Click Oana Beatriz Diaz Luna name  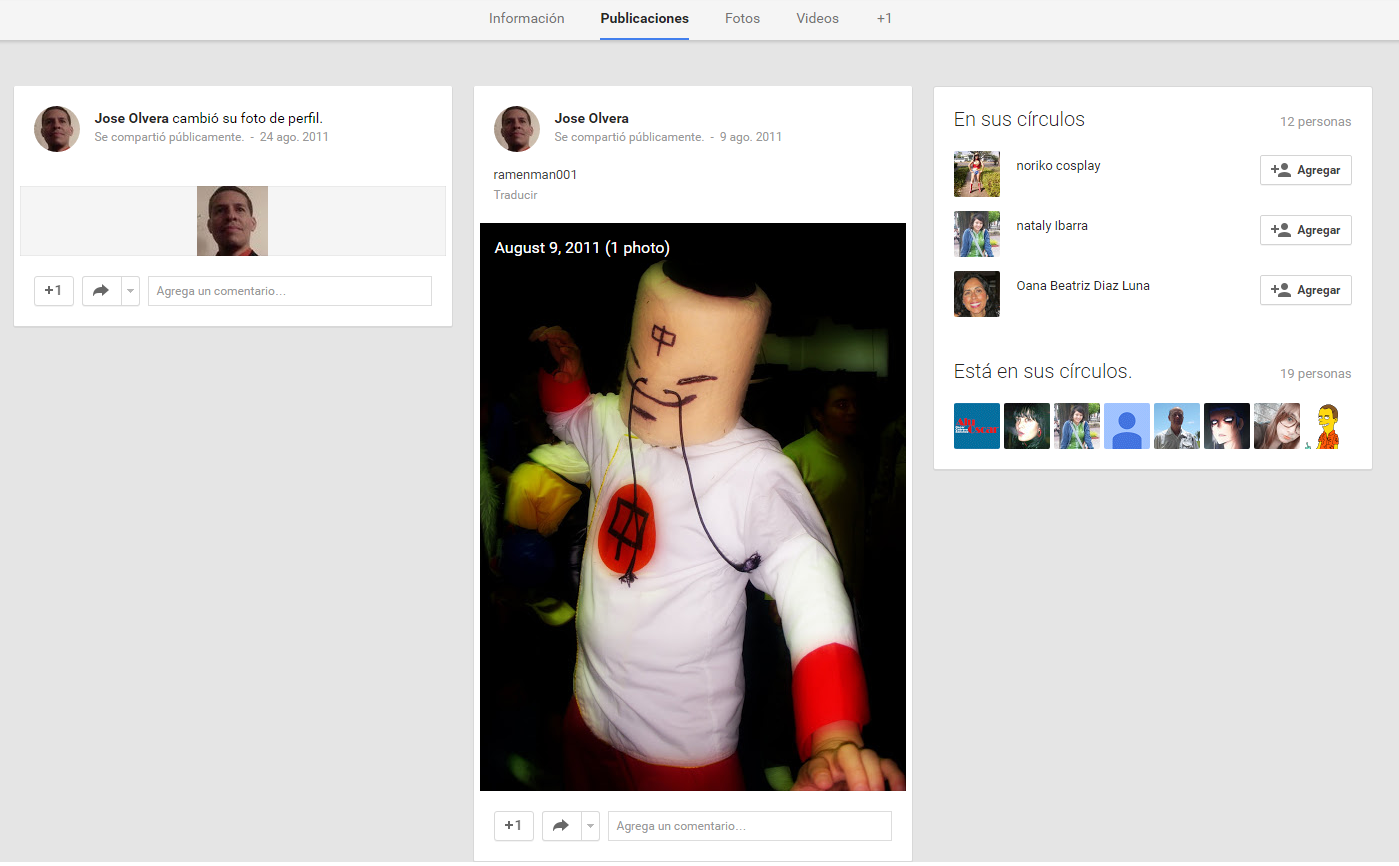click(x=1083, y=286)
